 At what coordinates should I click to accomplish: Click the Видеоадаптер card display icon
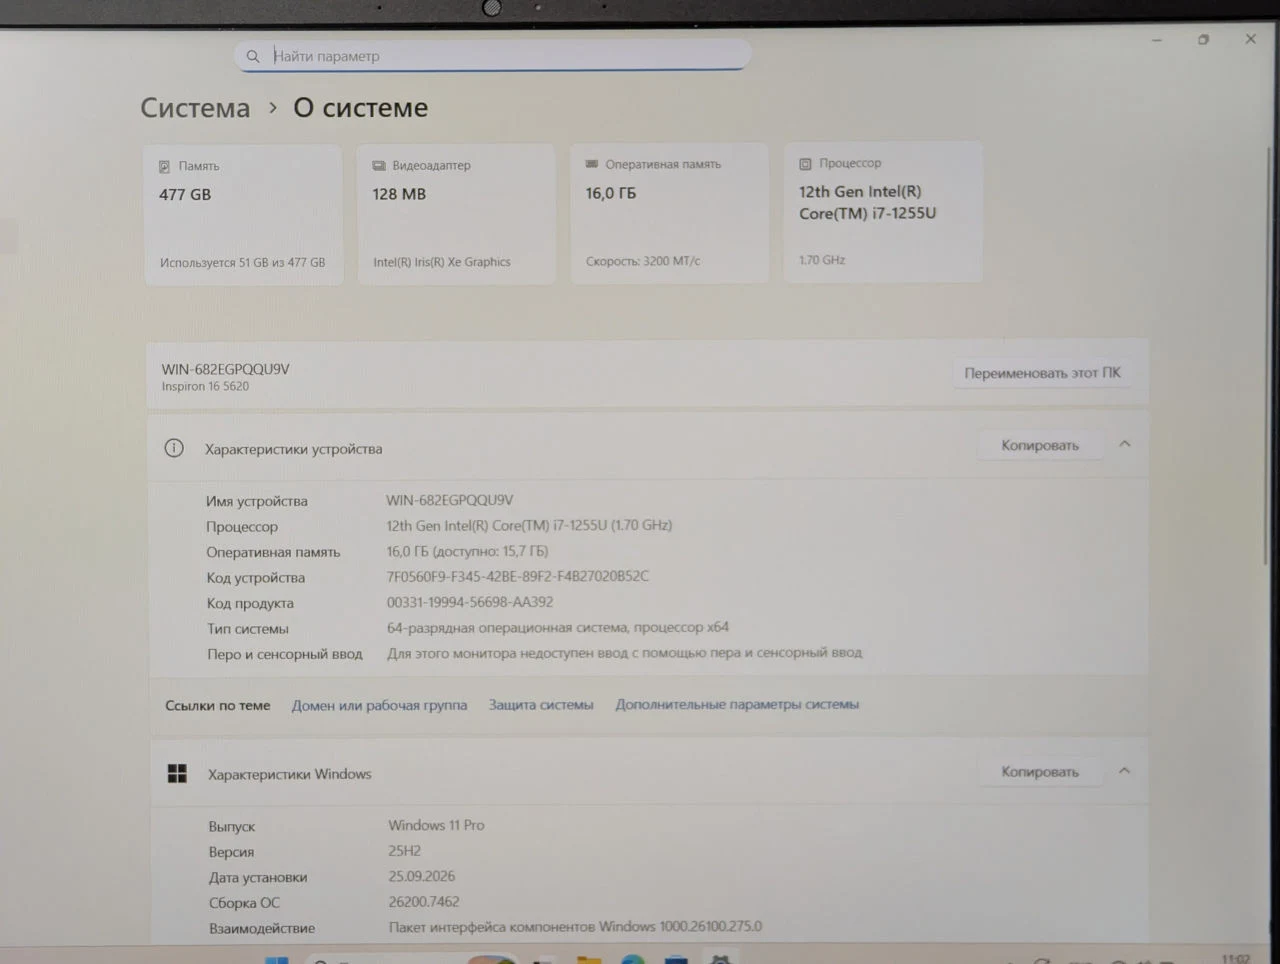pos(379,165)
